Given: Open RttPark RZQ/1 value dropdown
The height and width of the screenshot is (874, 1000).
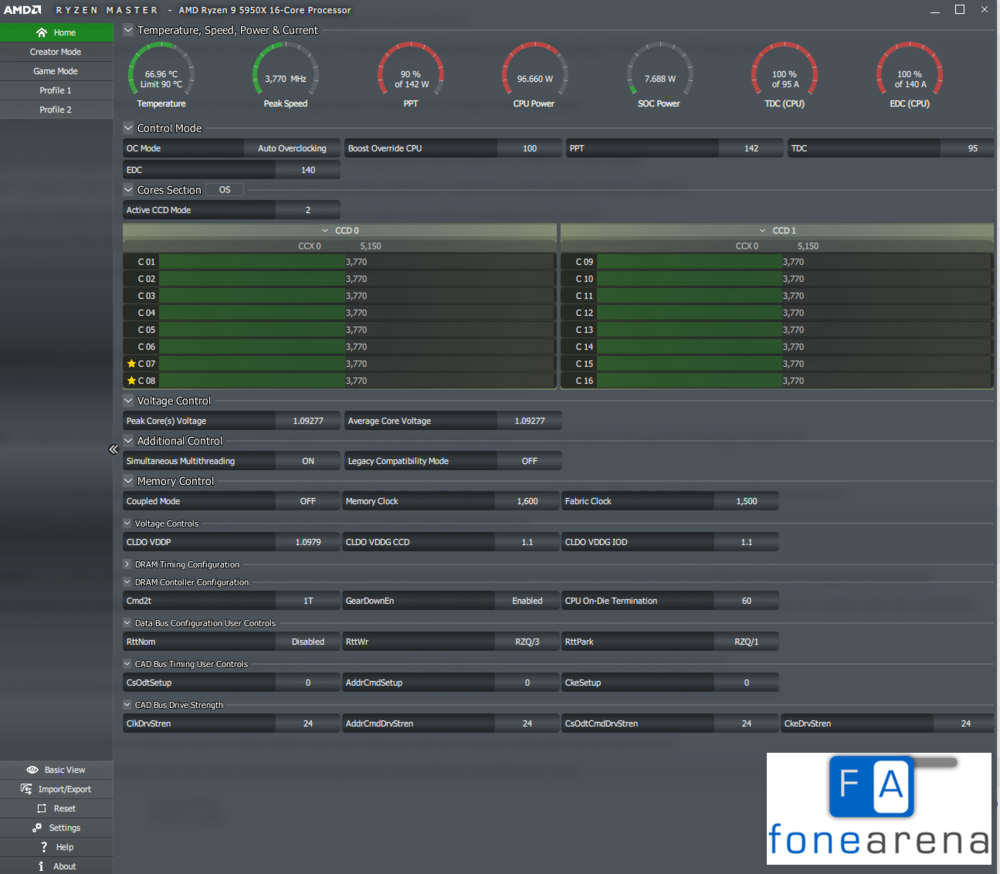Looking at the screenshot, I should tap(746, 641).
